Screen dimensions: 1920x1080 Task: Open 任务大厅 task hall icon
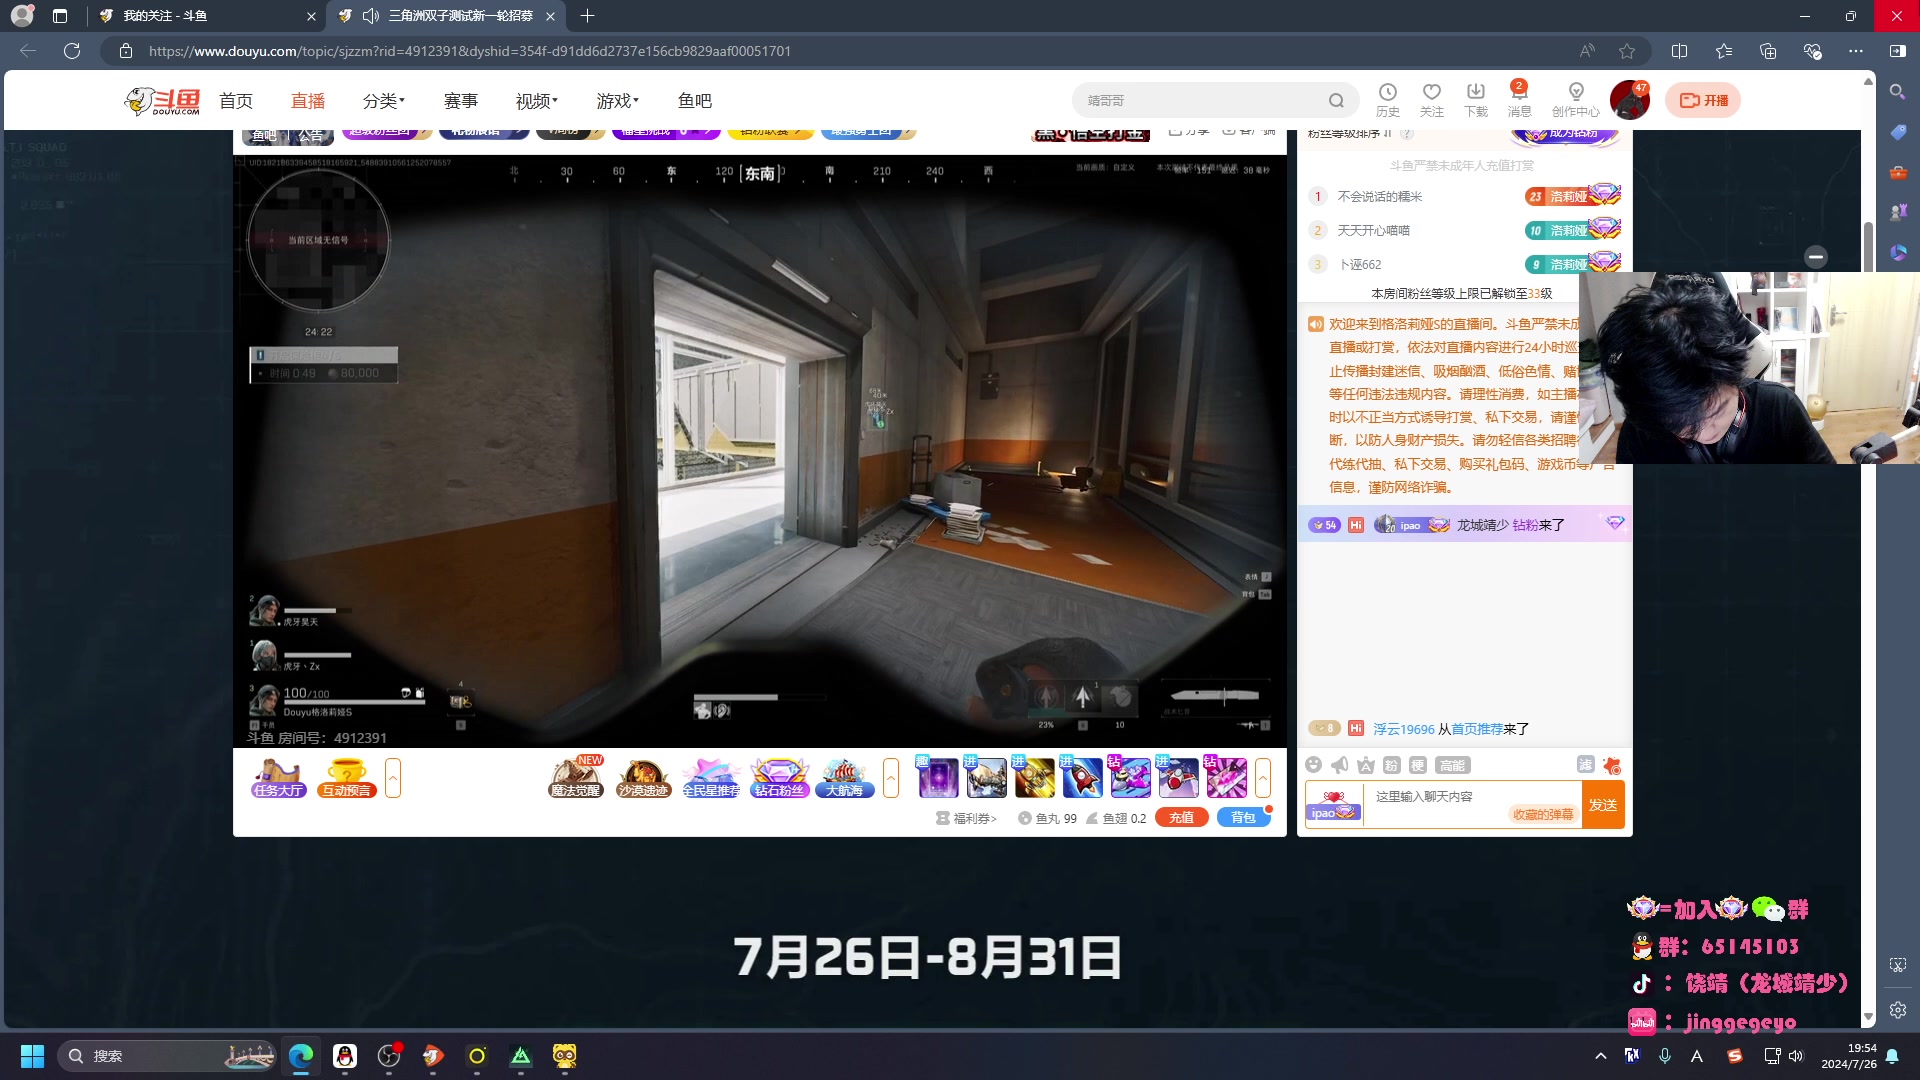point(277,777)
